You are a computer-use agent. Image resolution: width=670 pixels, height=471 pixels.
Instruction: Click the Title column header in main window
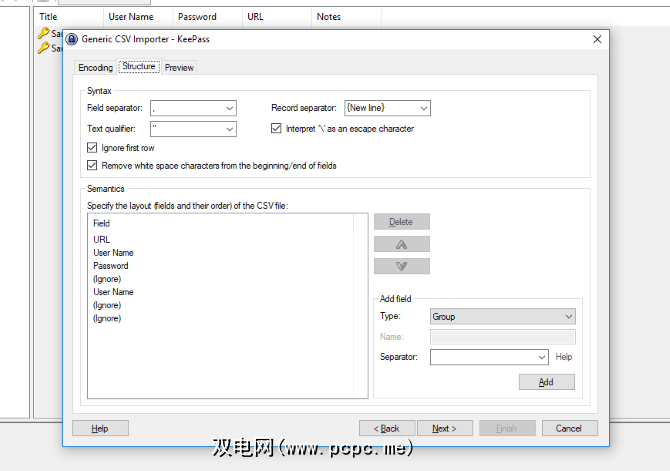click(x=69, y=17)
